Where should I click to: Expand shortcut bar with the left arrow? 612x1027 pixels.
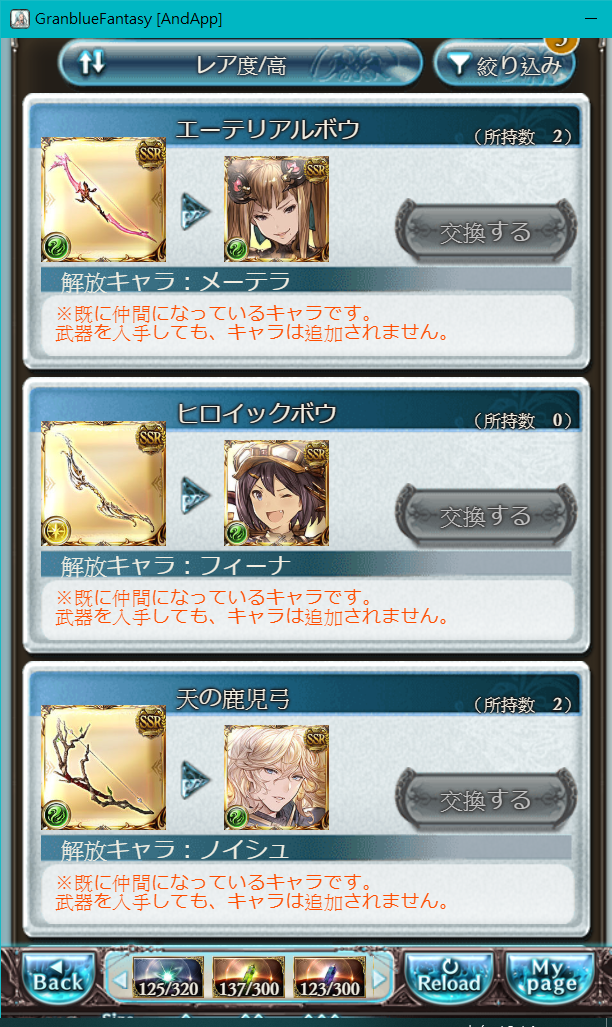pos(119,979)
